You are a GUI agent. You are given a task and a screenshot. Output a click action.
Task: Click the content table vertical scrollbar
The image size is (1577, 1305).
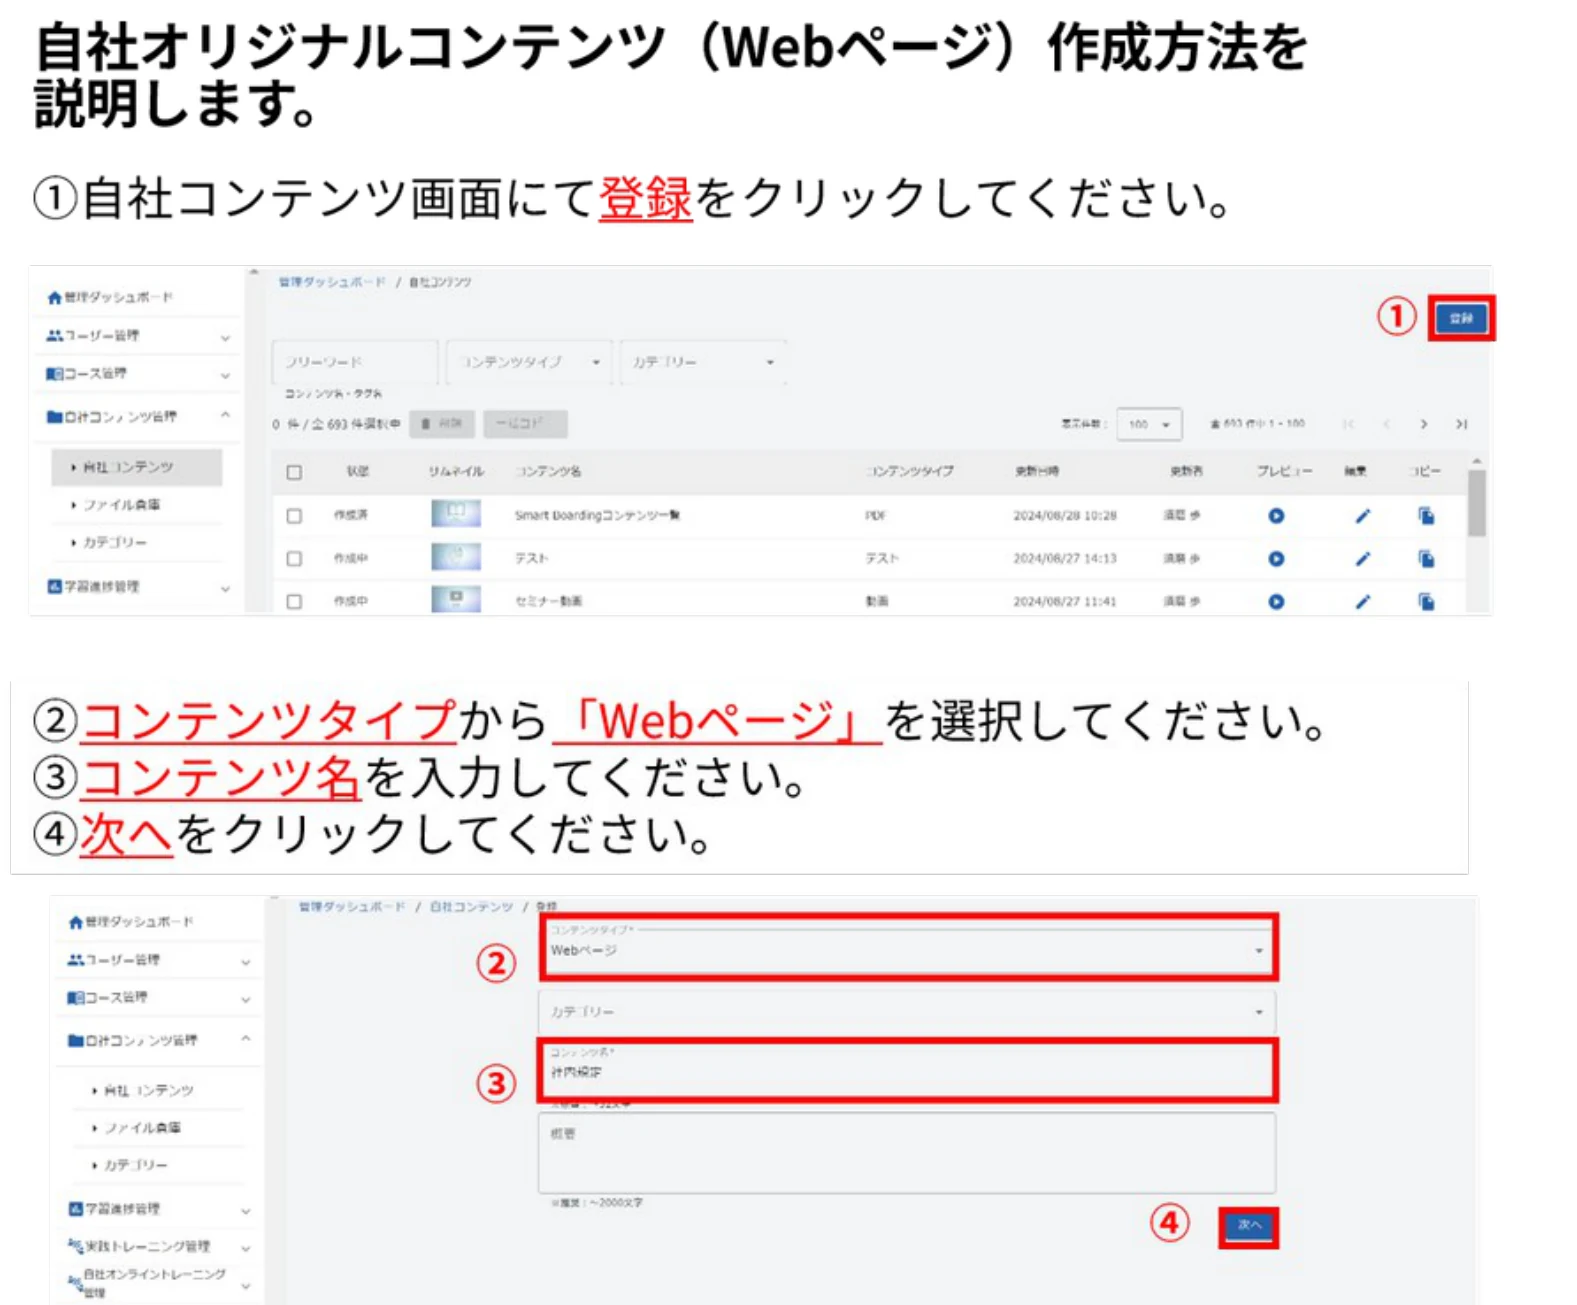1476,503
